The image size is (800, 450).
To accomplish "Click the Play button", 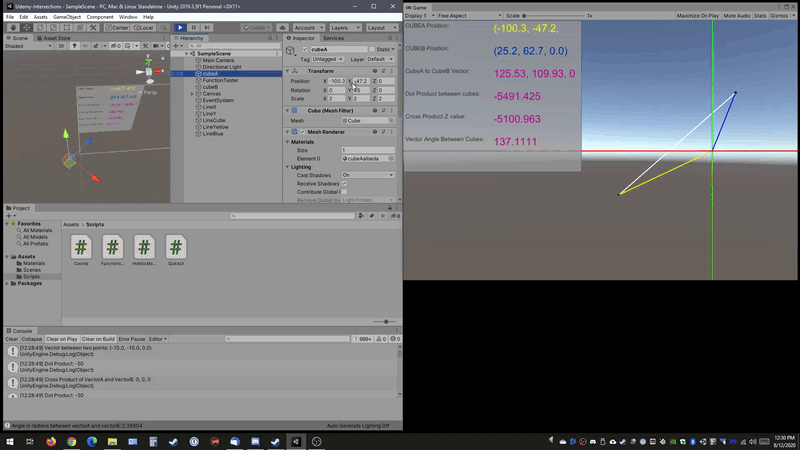I will (180, 28).
